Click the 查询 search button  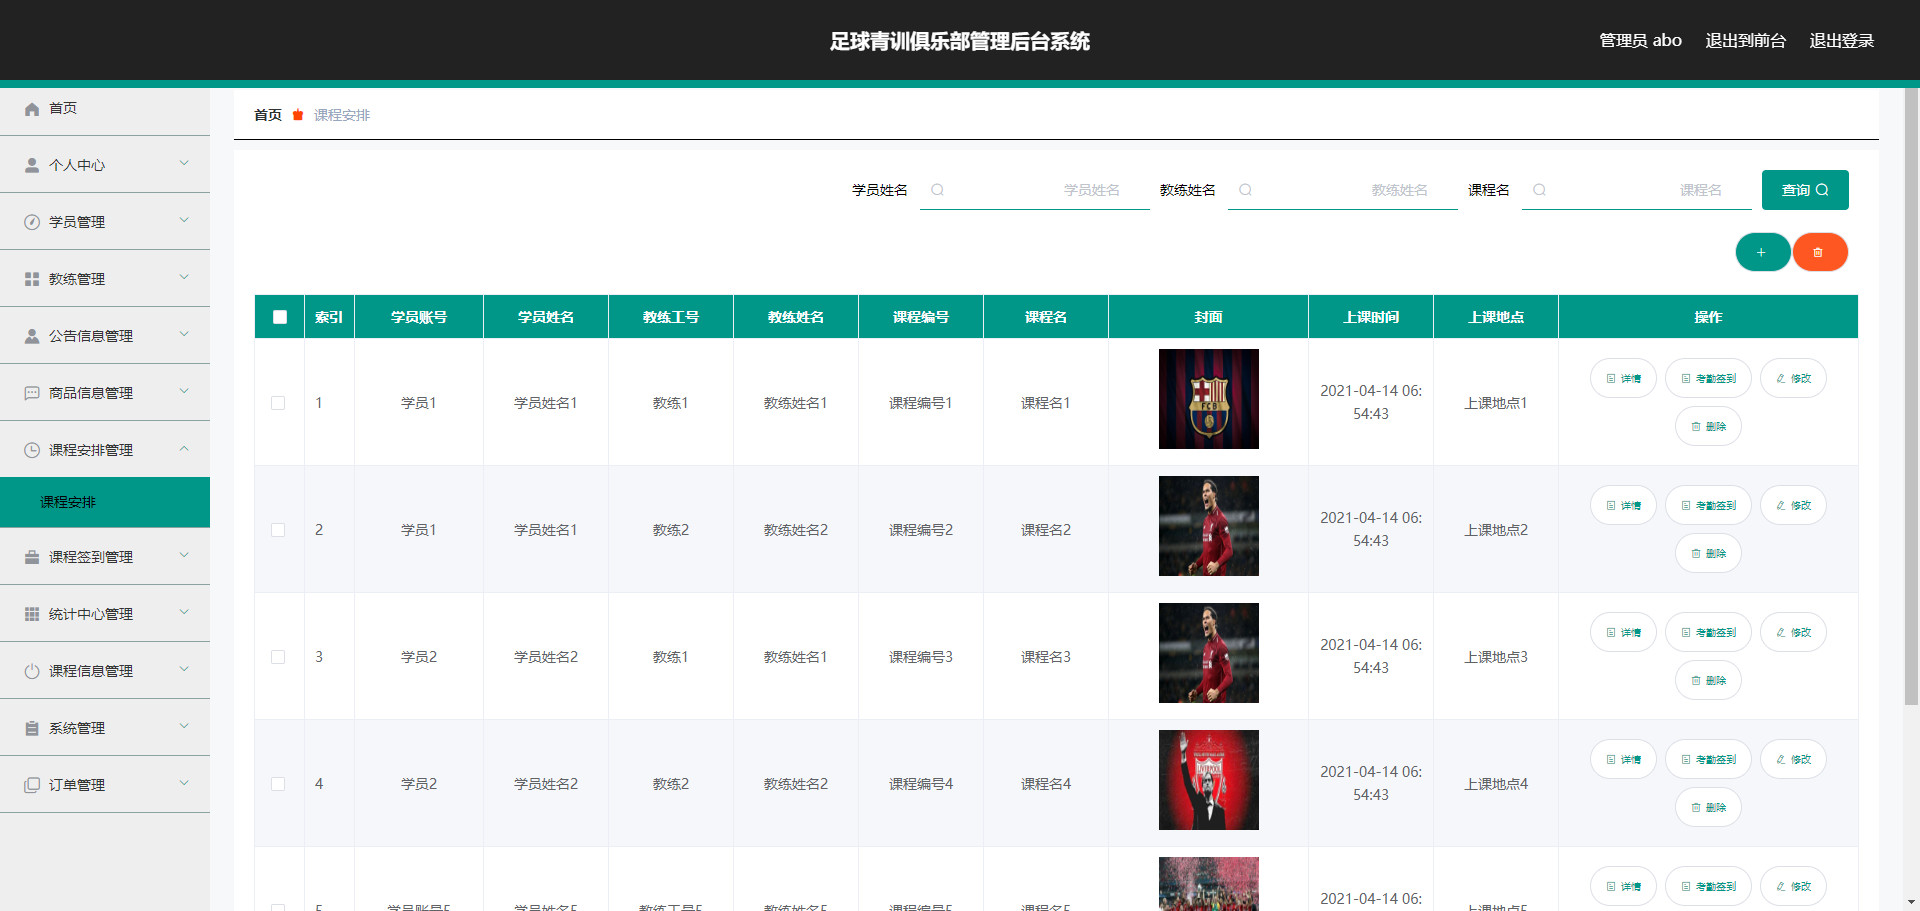coord(1805,190)
